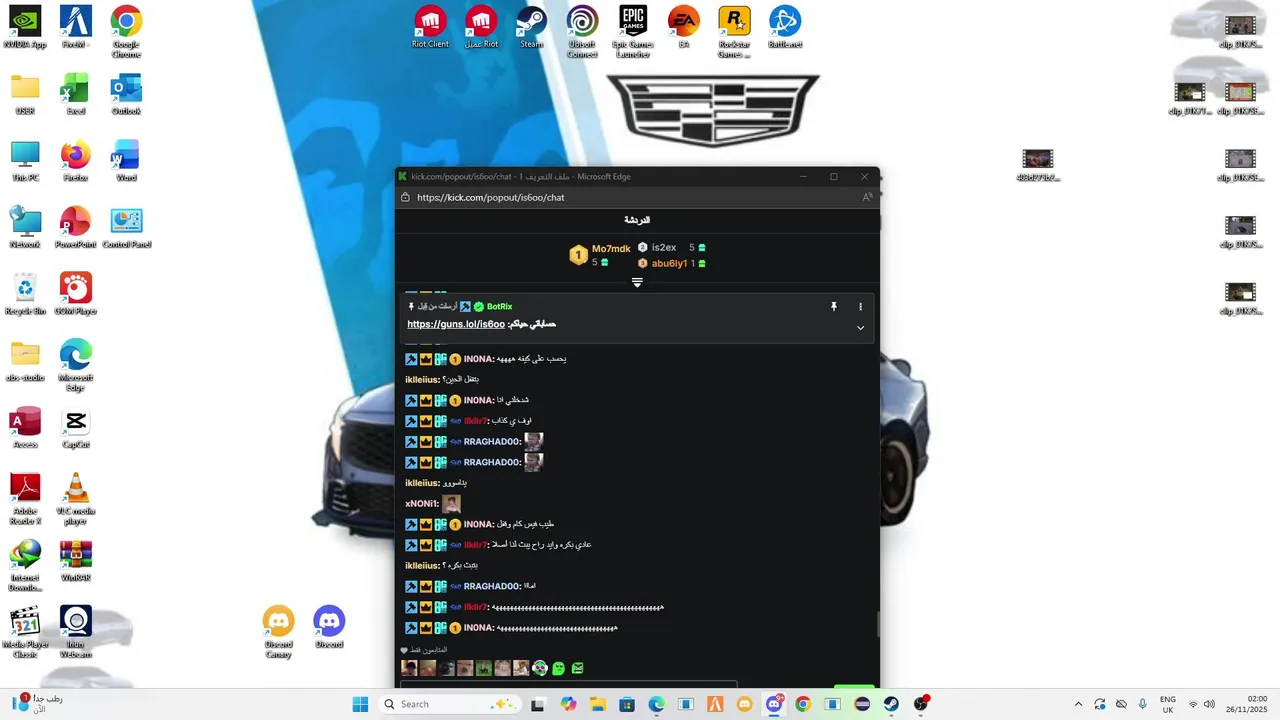Open BotRix pinned message three-dot options menu

860,307
